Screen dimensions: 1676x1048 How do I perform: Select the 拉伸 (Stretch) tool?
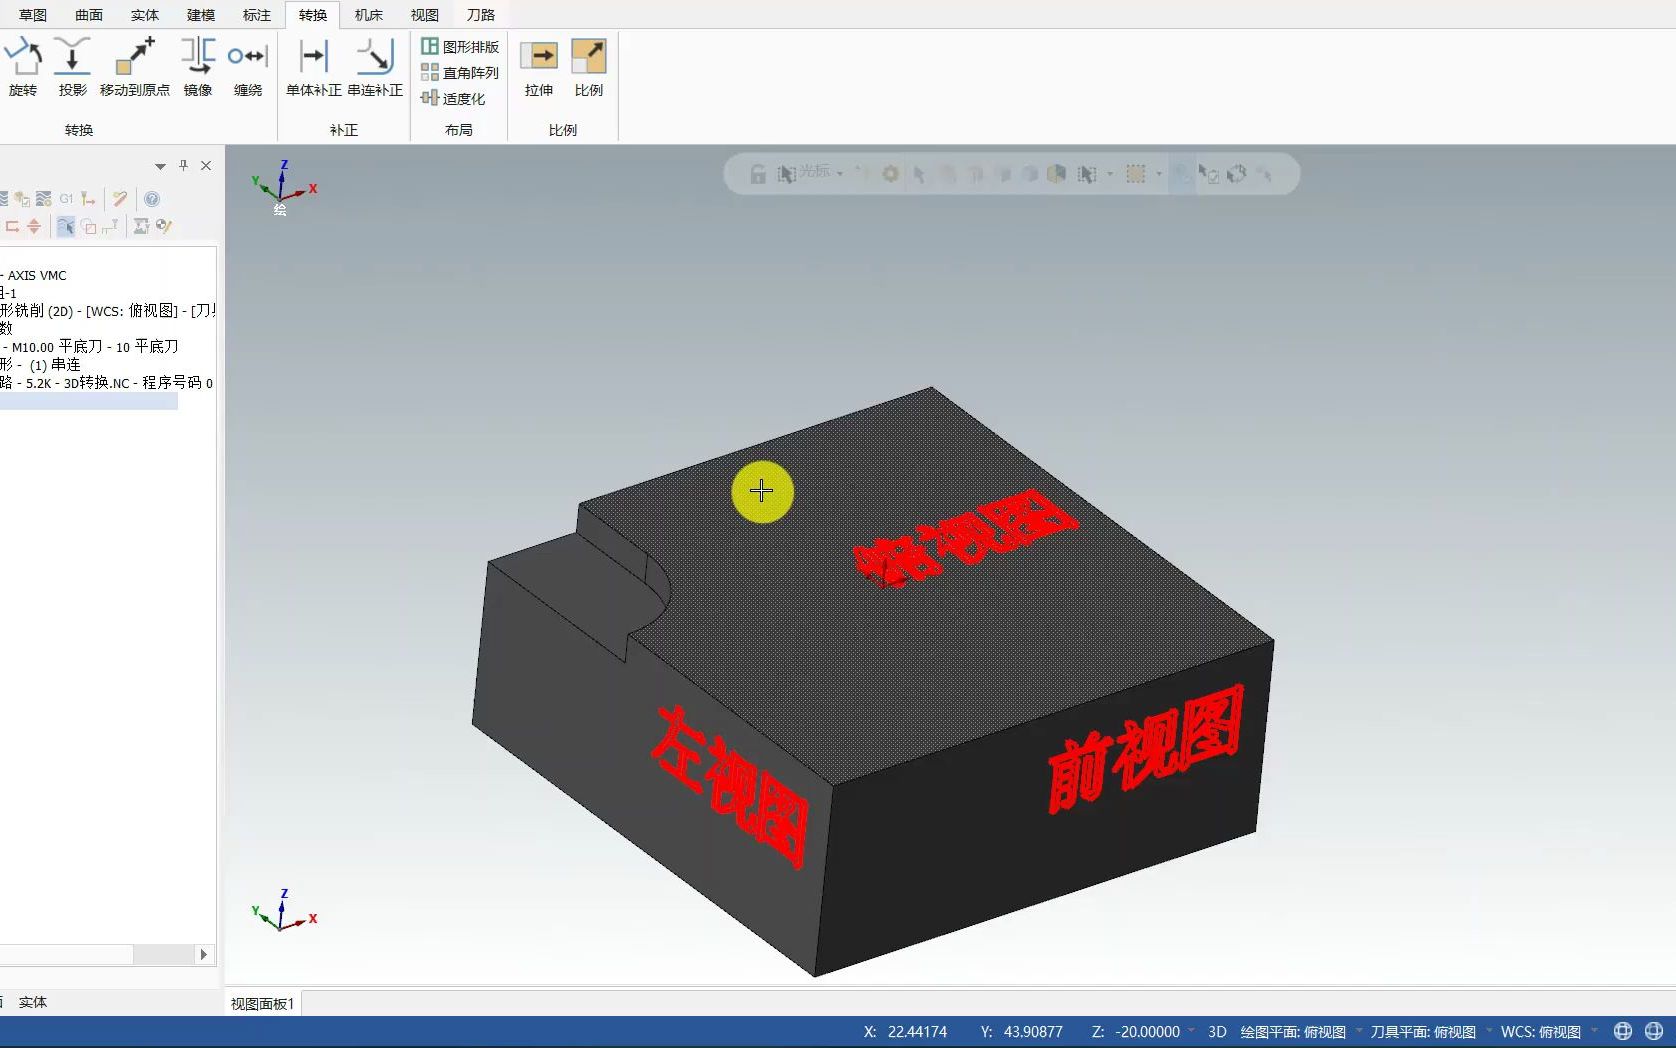point(539,68)
